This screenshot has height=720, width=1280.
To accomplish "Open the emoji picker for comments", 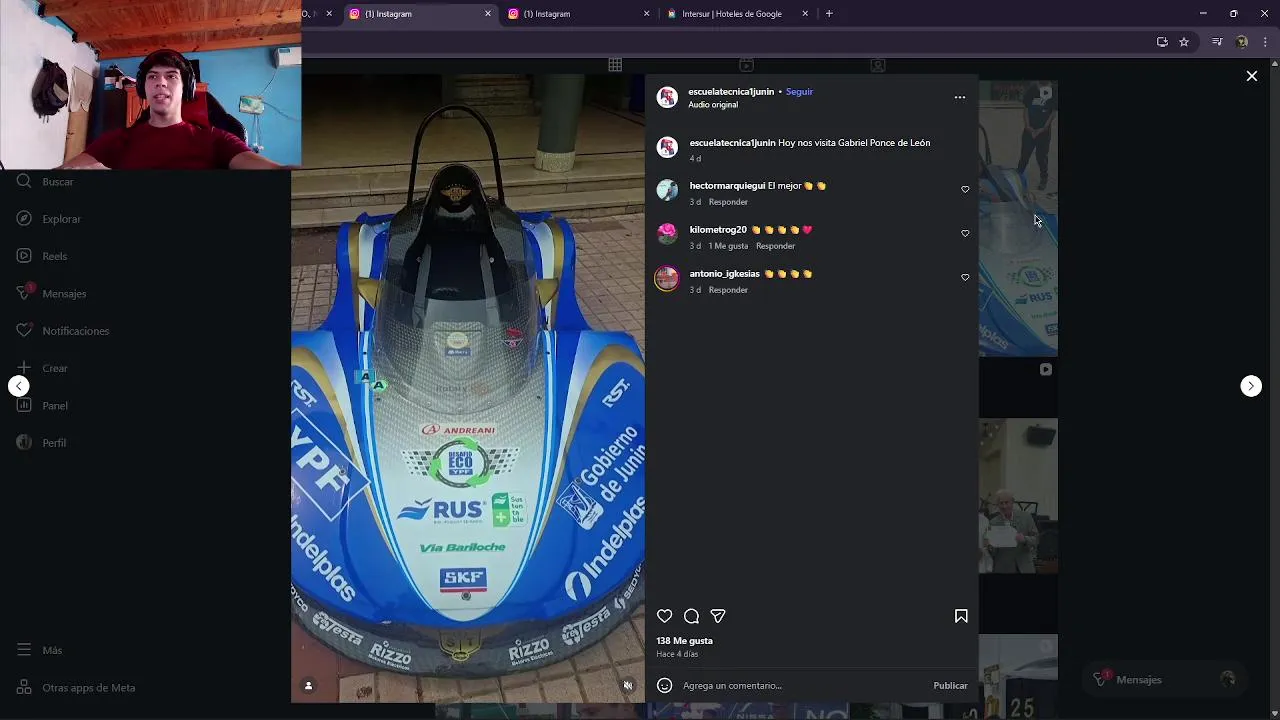I will pos(664,686).
